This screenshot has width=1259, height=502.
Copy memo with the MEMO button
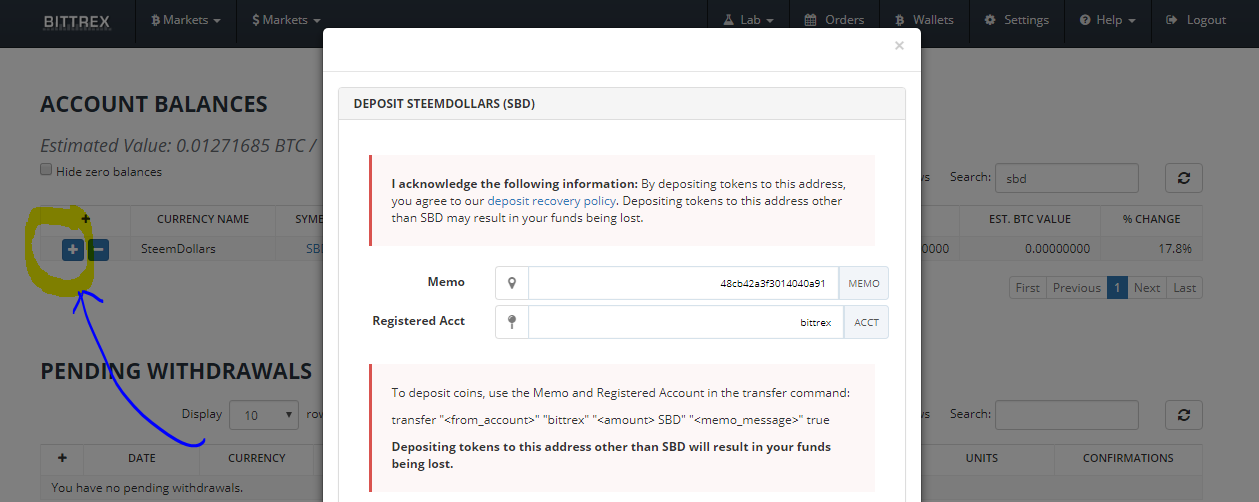[x=864, y=283]
